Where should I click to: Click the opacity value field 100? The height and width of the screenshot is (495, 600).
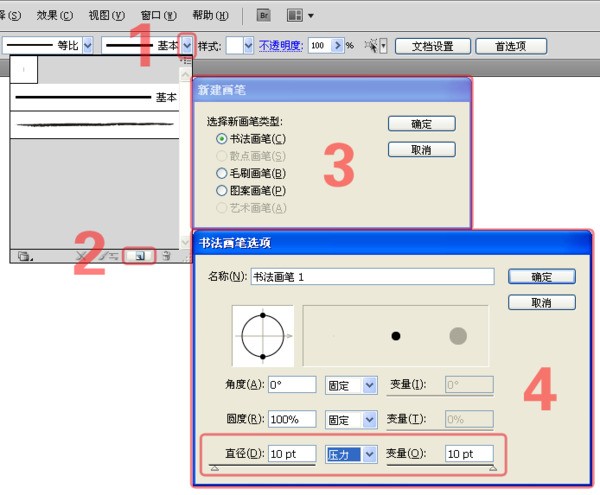click(x=320, y=46)
